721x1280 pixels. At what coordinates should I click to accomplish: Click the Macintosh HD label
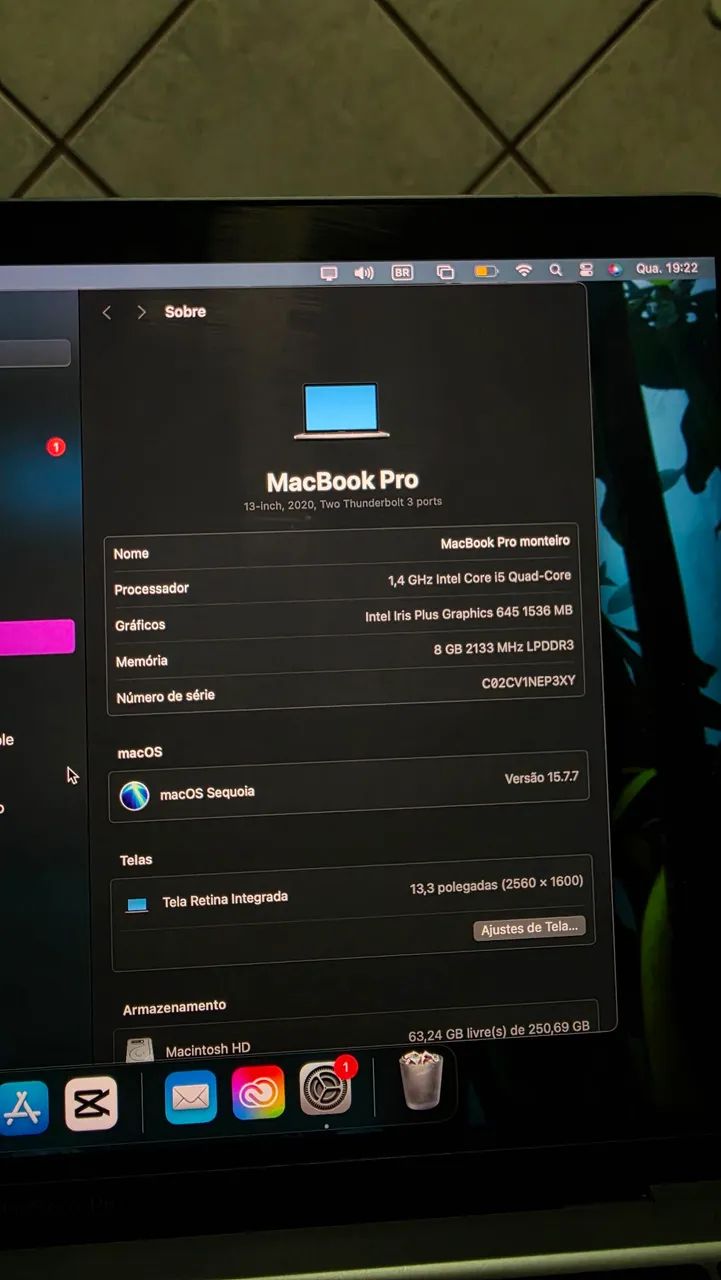point(208,1050)
